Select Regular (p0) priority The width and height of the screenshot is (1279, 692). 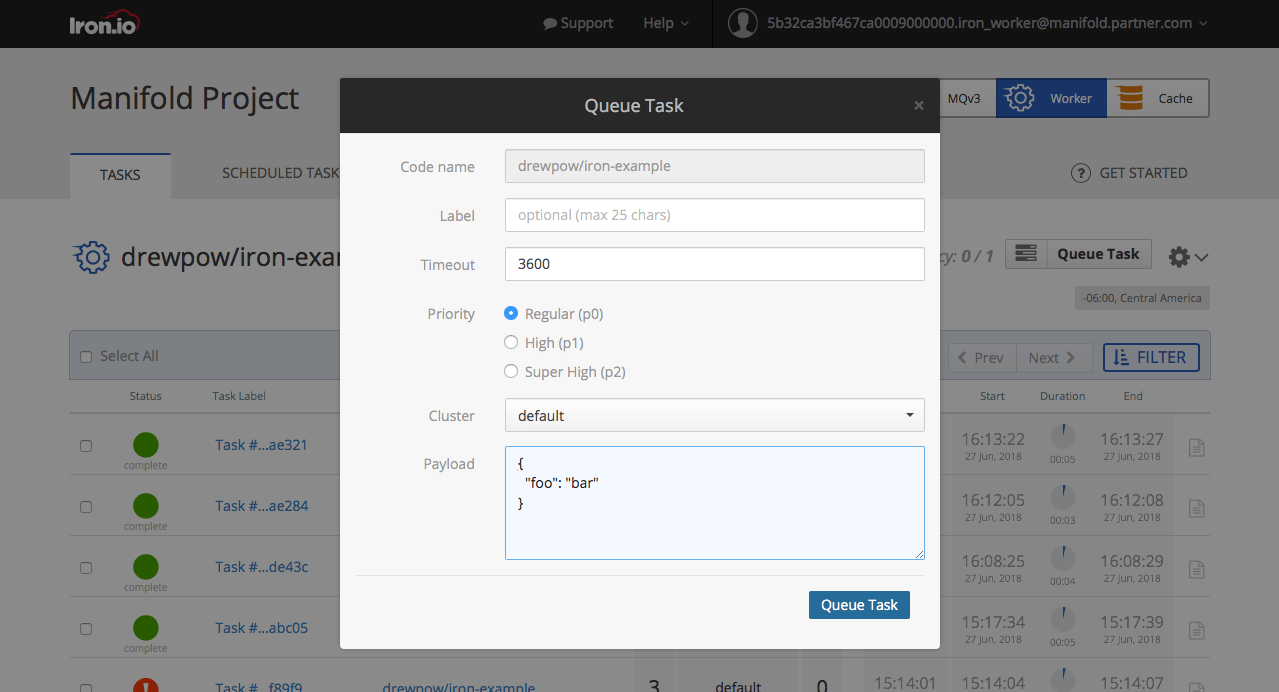511,314
